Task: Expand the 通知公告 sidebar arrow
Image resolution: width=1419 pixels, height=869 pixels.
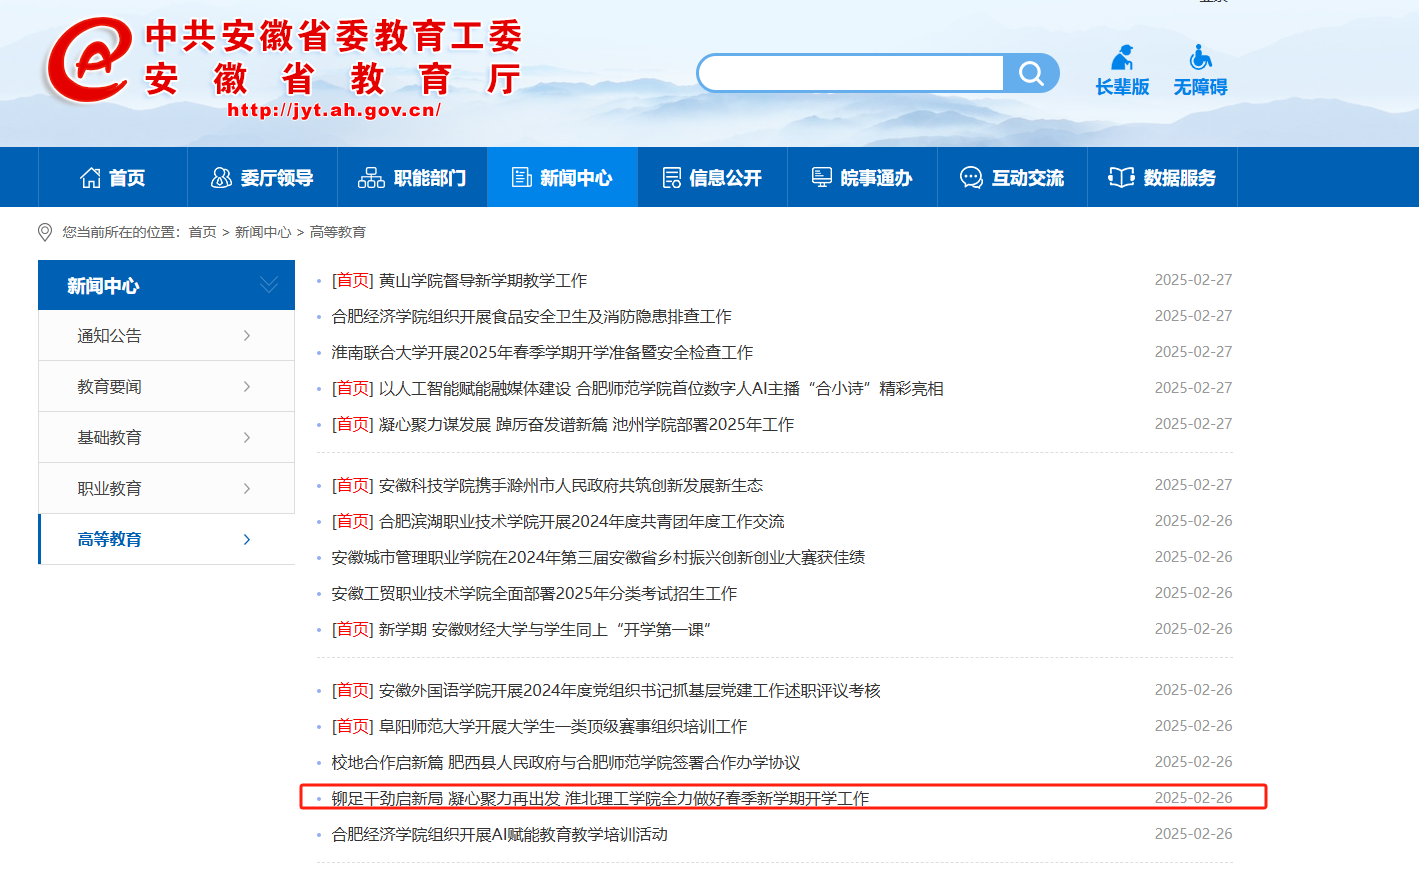Action: (247, 336)
